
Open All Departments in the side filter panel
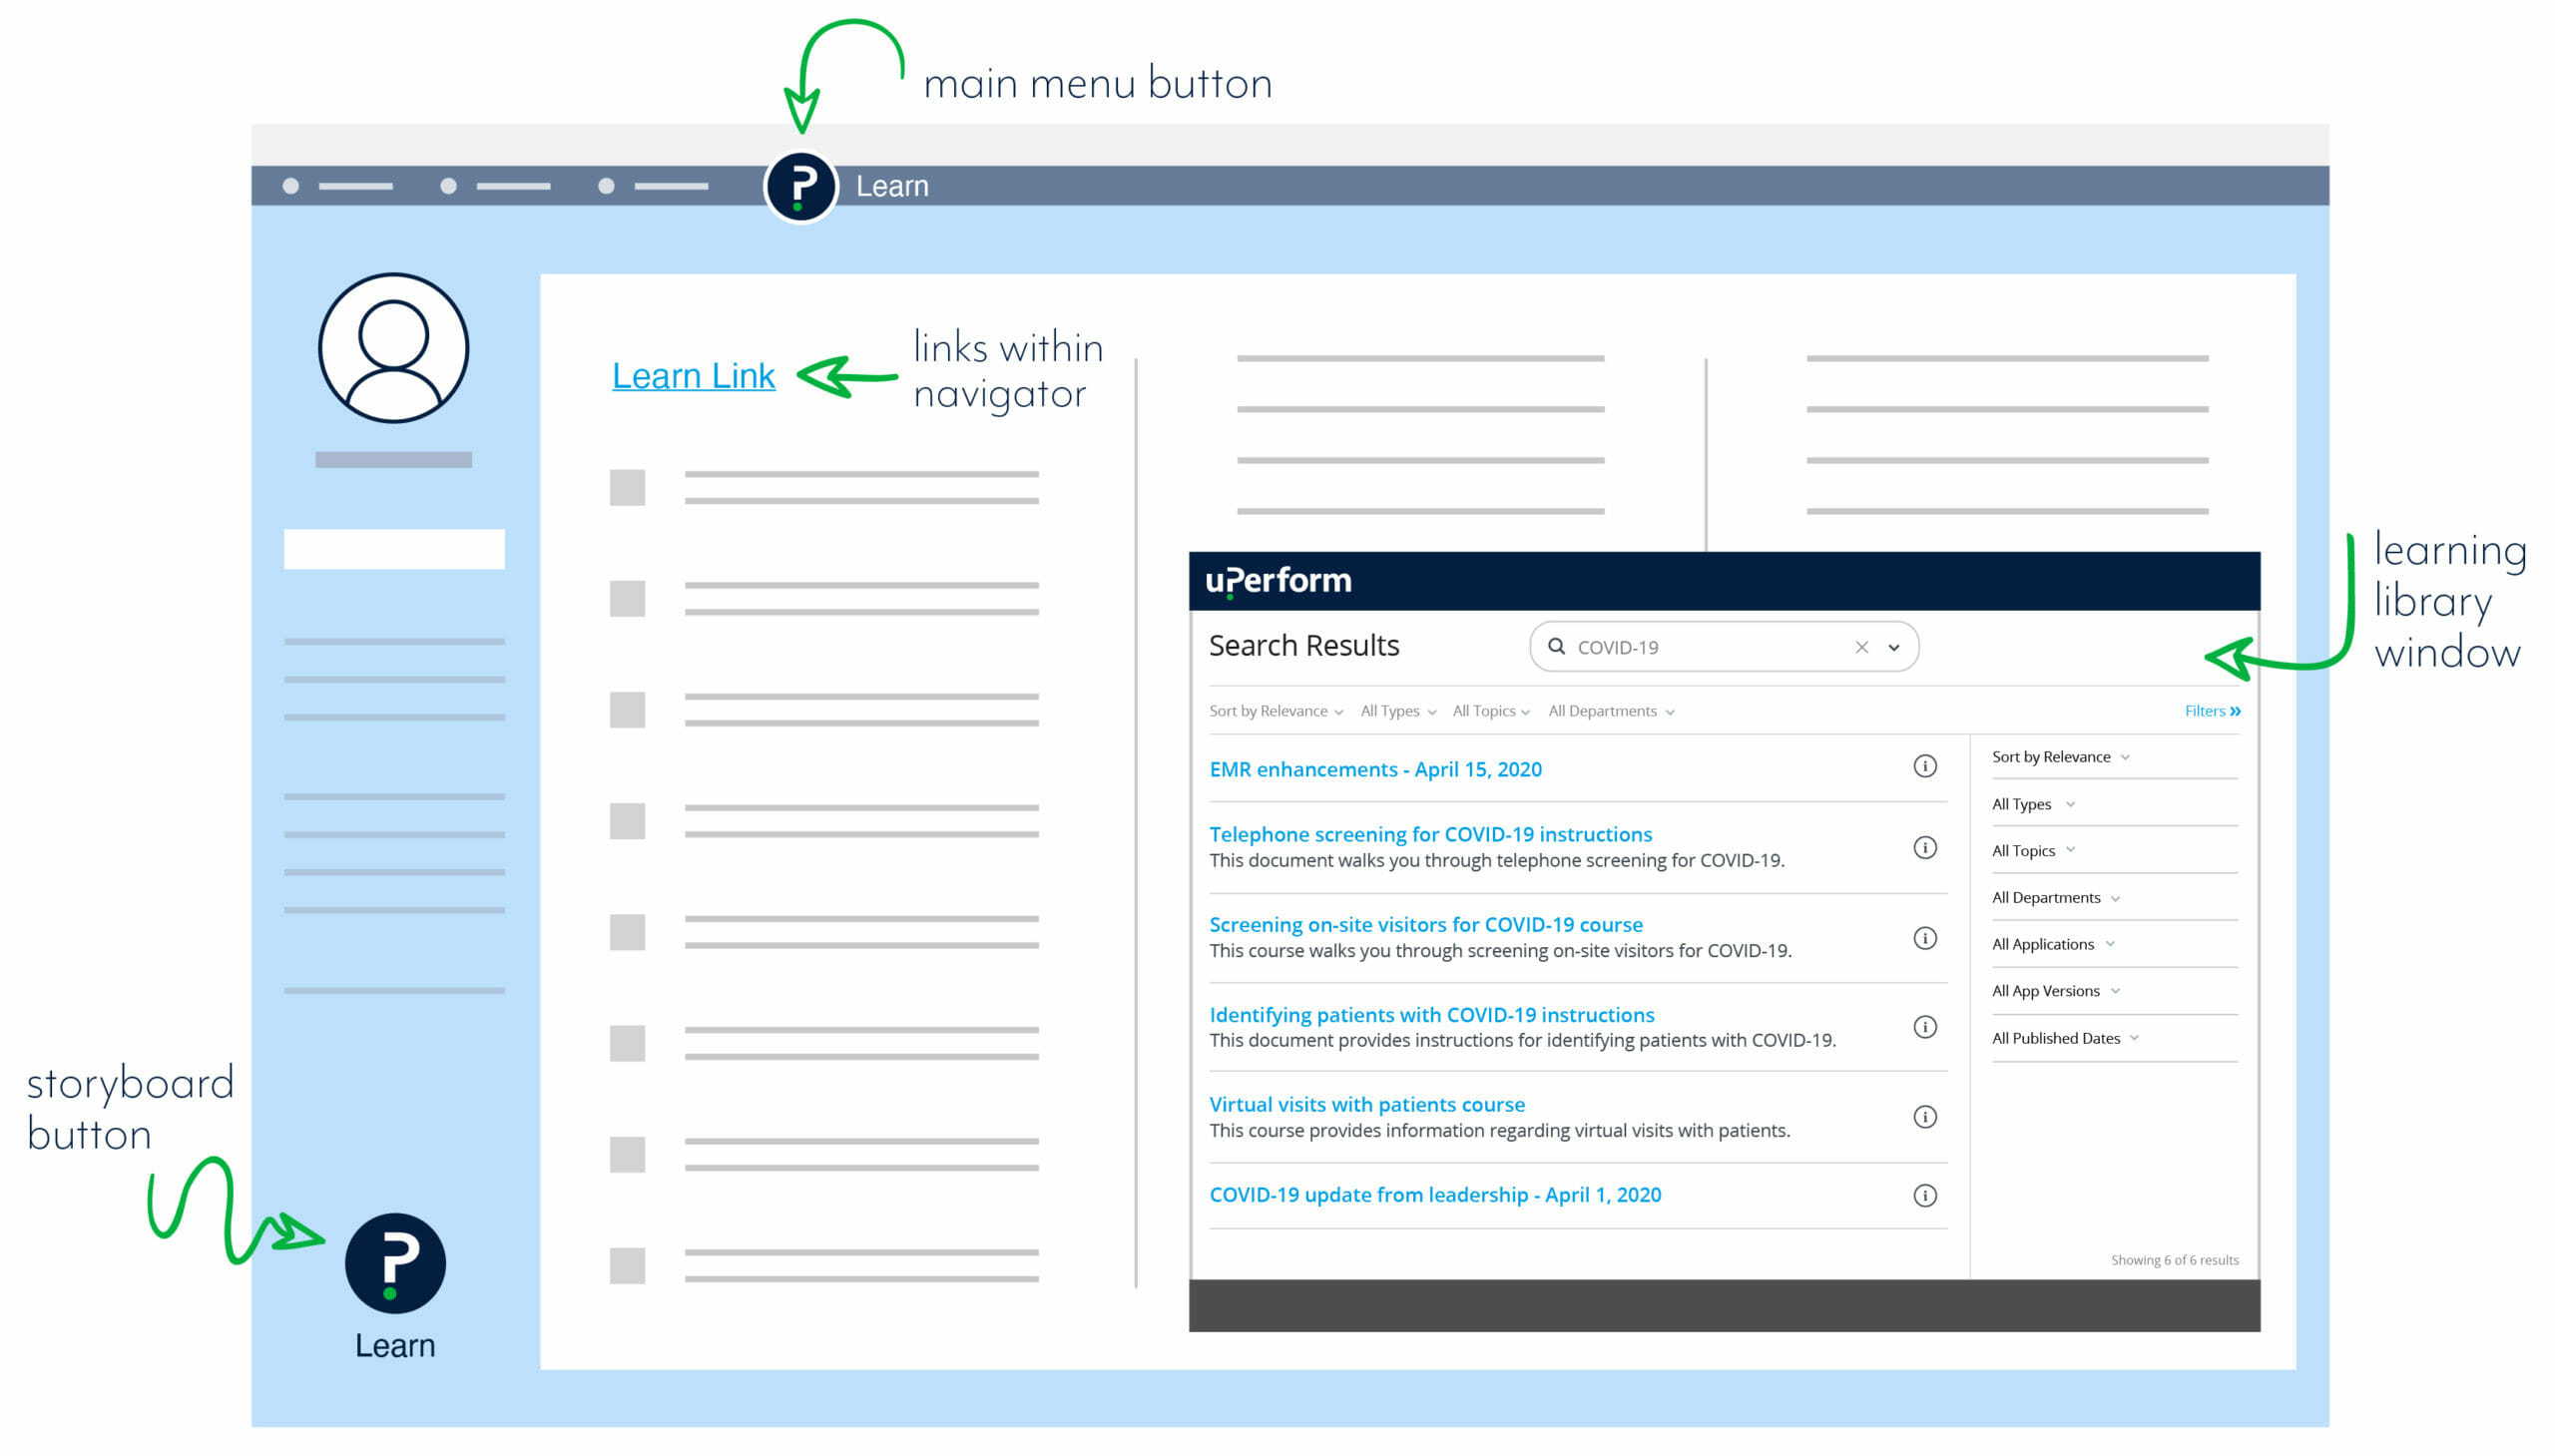(2055, 898)
